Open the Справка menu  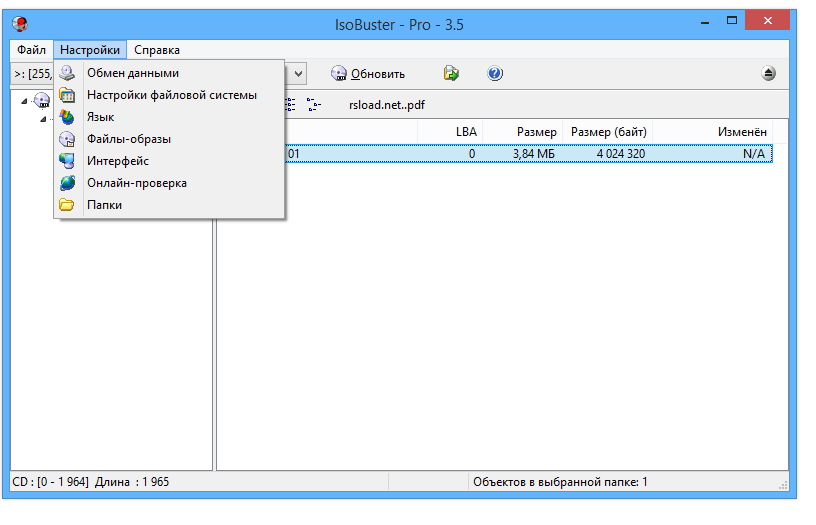157,50
